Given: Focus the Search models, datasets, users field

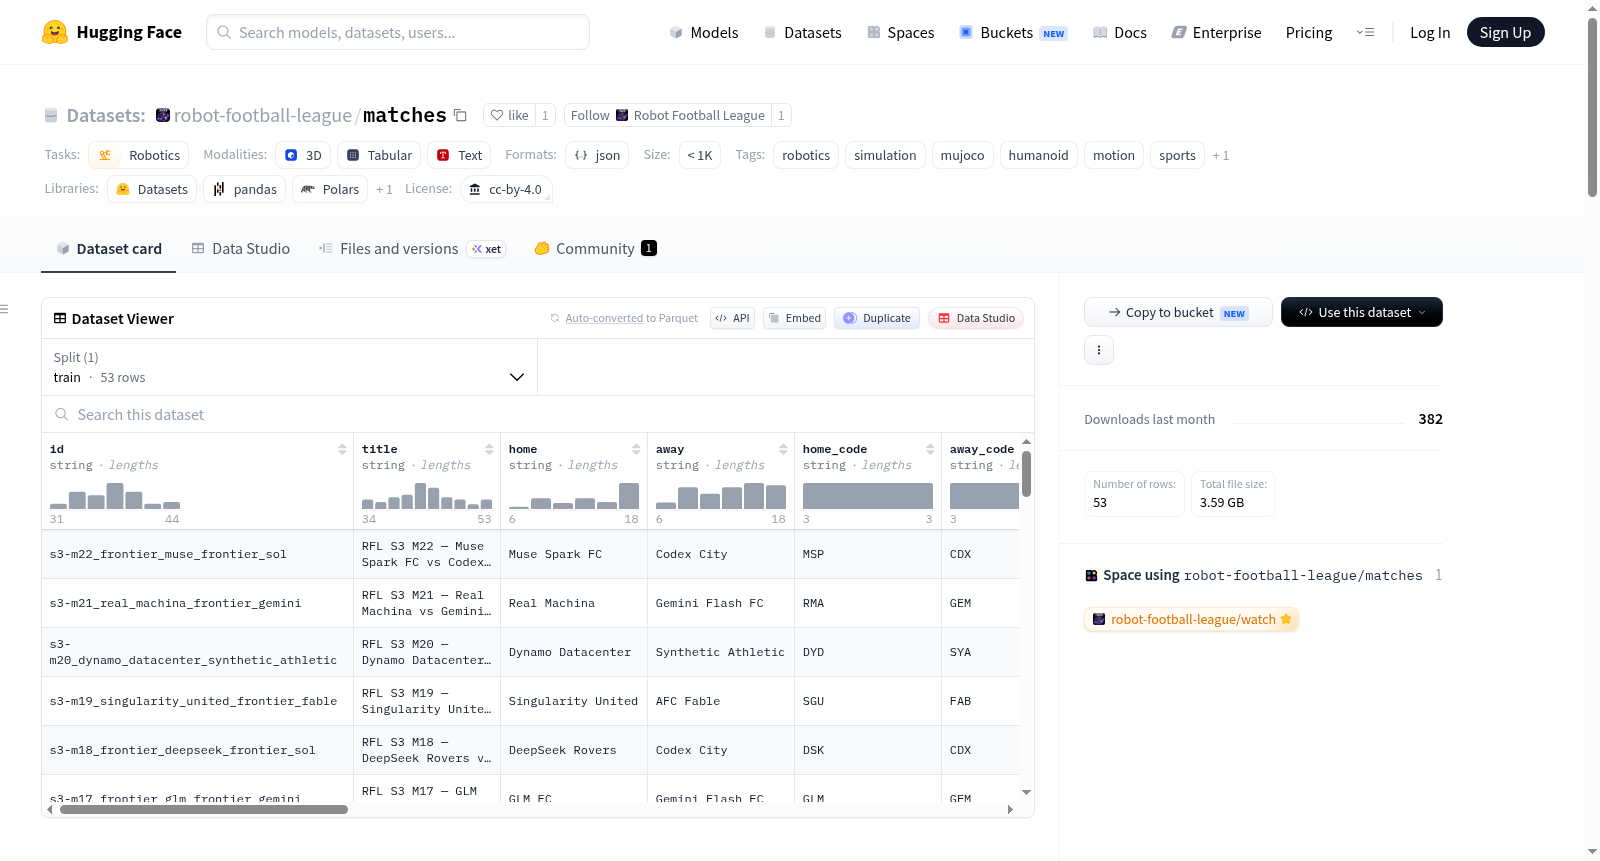Looking at the screenshot, I should pyautogui.click(x=398, y=32).
